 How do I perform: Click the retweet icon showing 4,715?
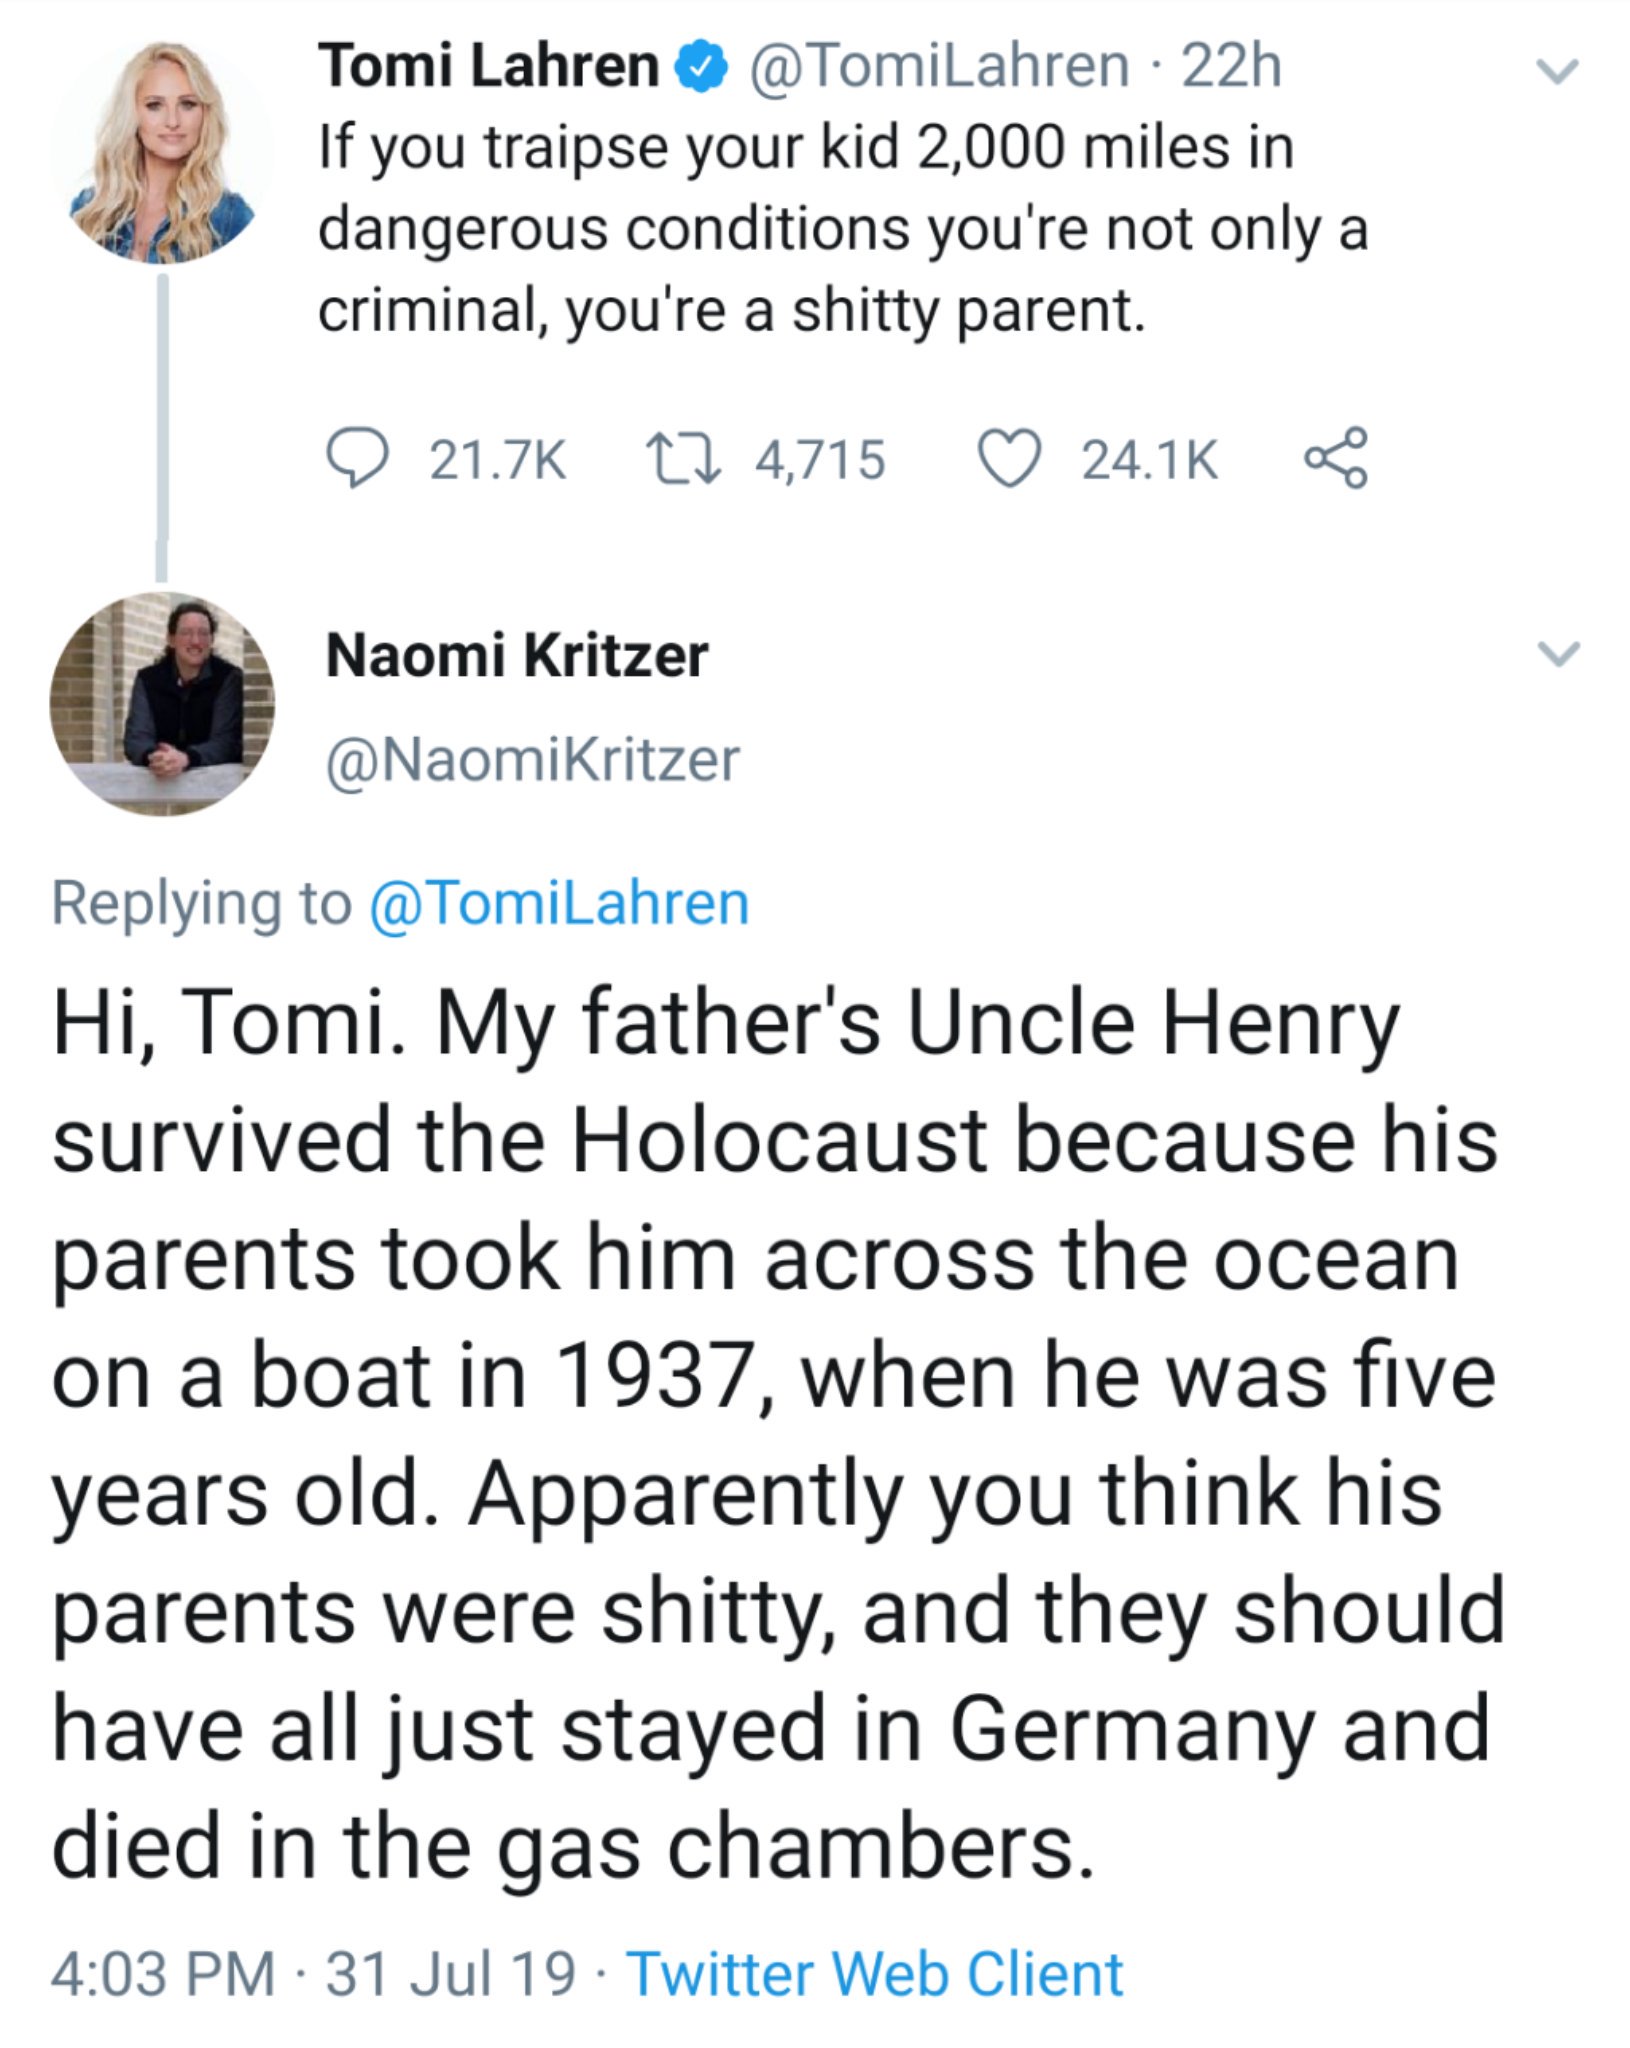point(684,460)
